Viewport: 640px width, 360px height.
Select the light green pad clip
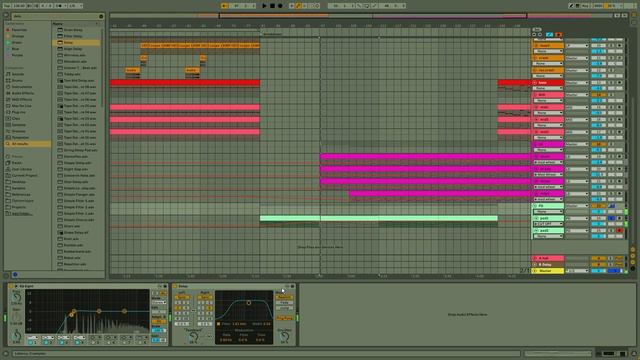pos(378,218)
